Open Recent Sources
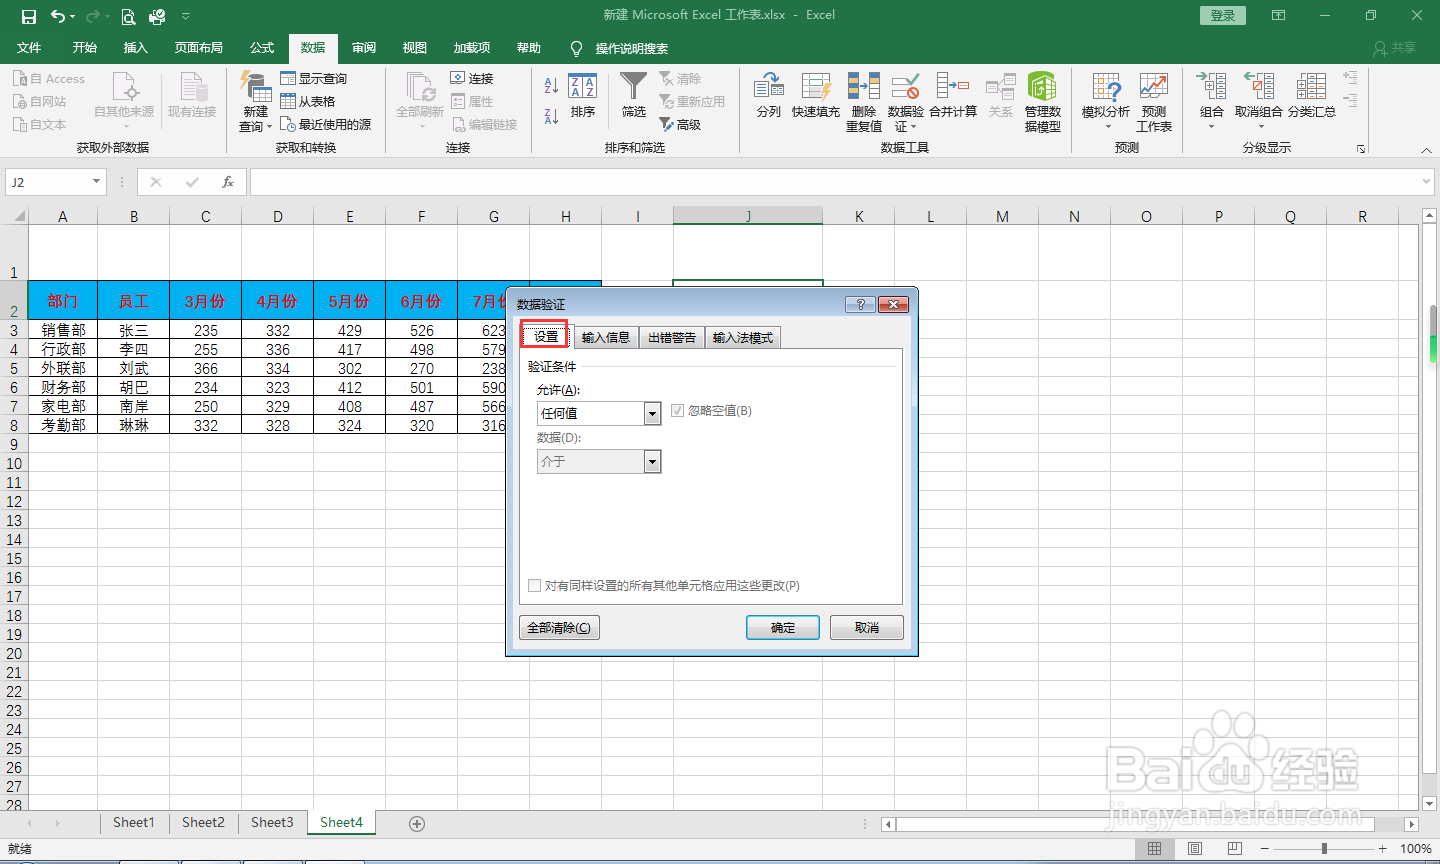Image resolution: width=1440 pixels, height=864 pixels. [326, 124]
